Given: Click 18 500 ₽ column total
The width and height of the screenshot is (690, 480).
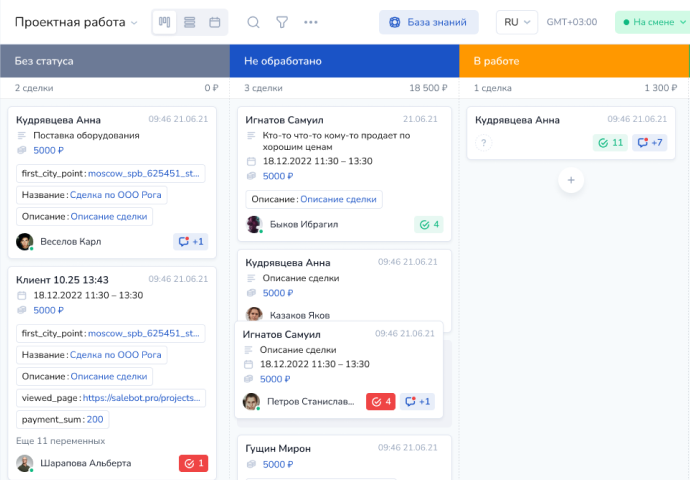Looking at the screenshot, I should click(428, 88).
